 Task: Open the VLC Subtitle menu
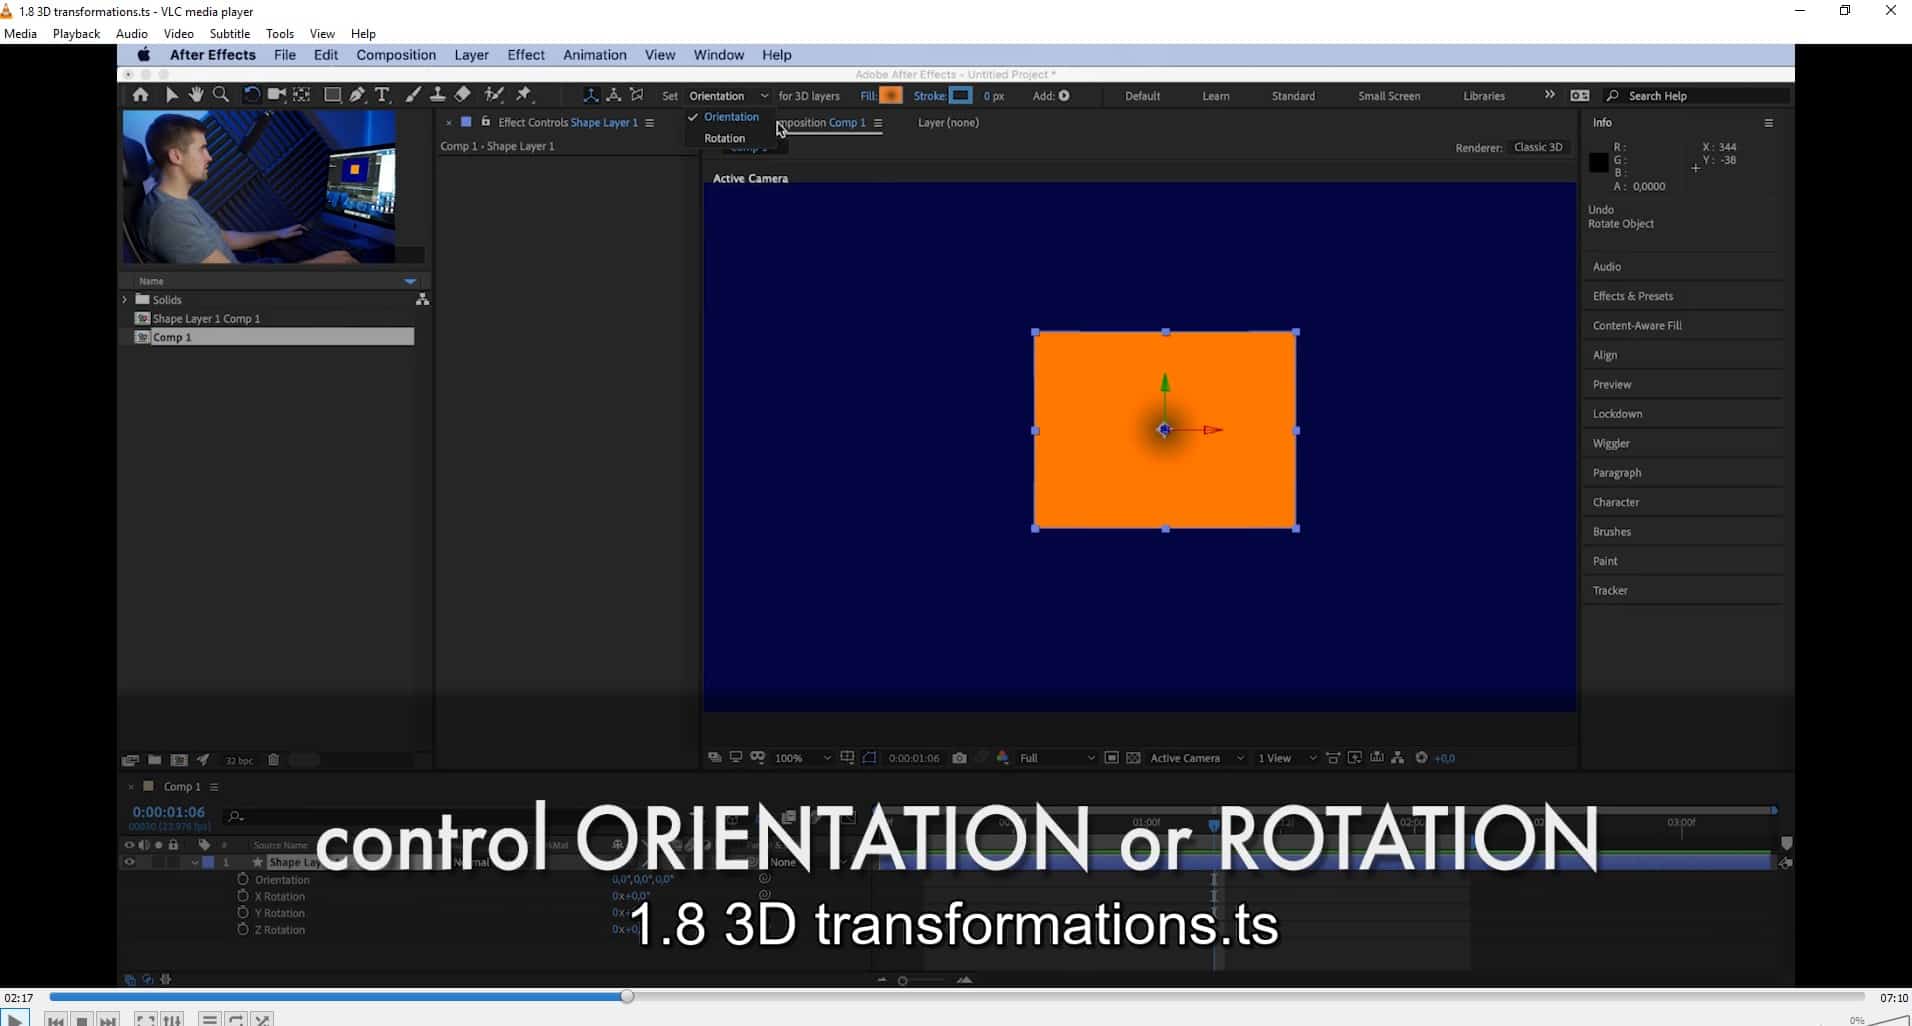pyautogui.click(x=230, y=34)
